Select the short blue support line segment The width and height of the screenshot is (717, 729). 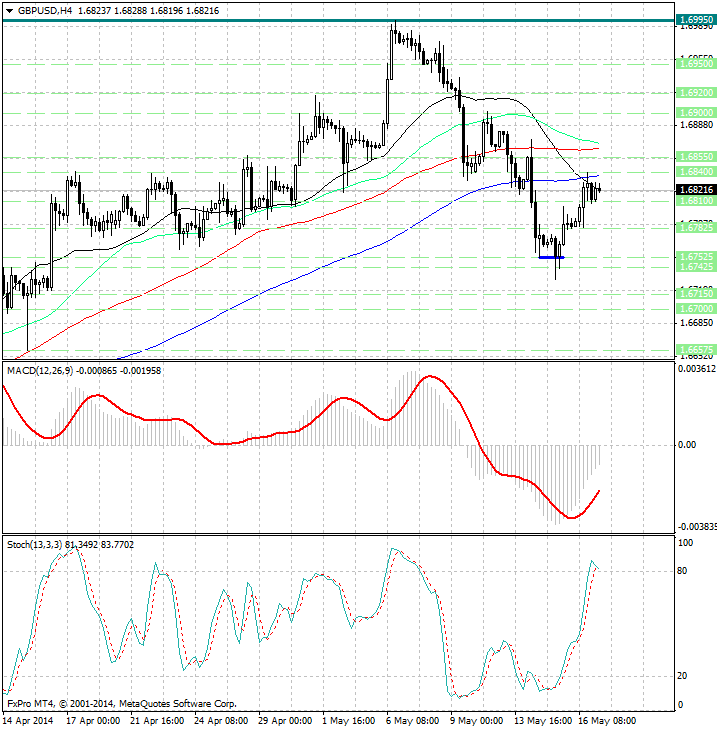(x=551, y=257)
